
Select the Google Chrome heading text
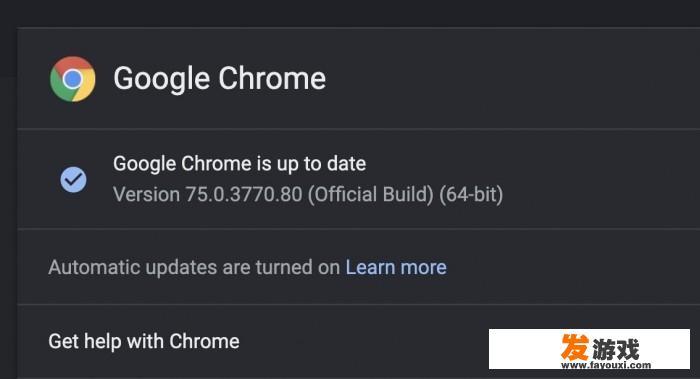(220, 79)
